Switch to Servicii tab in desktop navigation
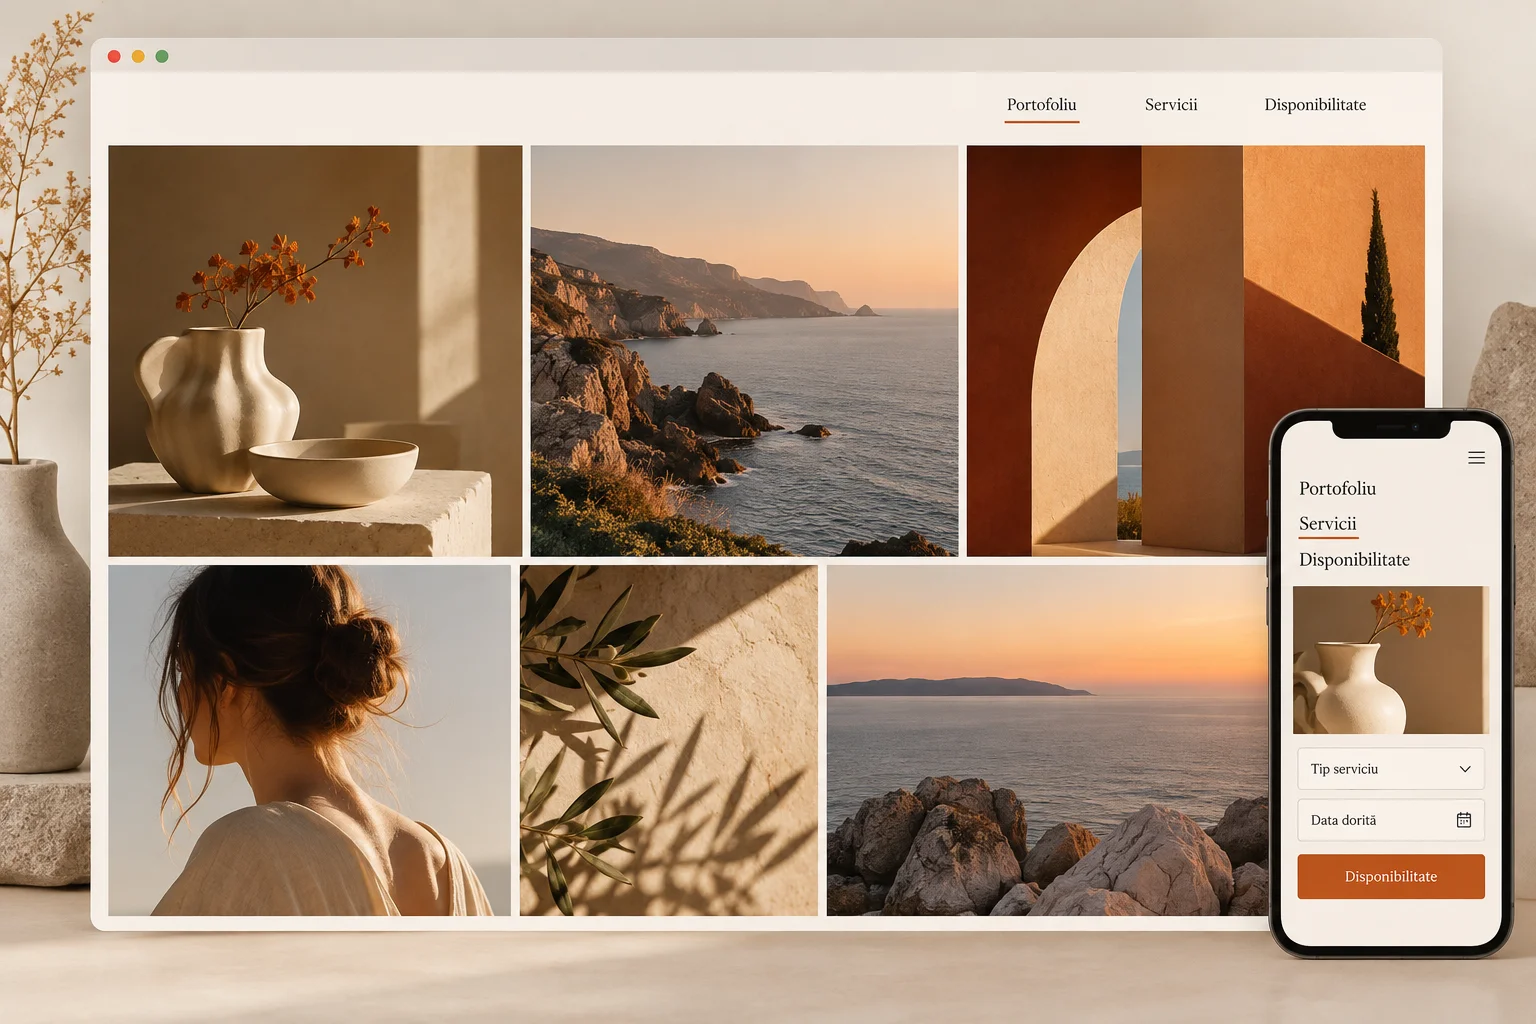Image resolution: width=1536 pixels, height=1024 pixels. pos(1171,105)
